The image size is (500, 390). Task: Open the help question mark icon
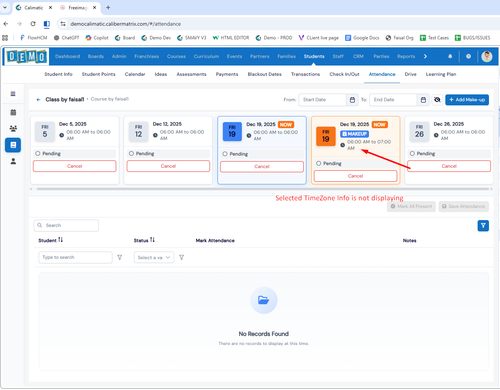coord(468,56)
